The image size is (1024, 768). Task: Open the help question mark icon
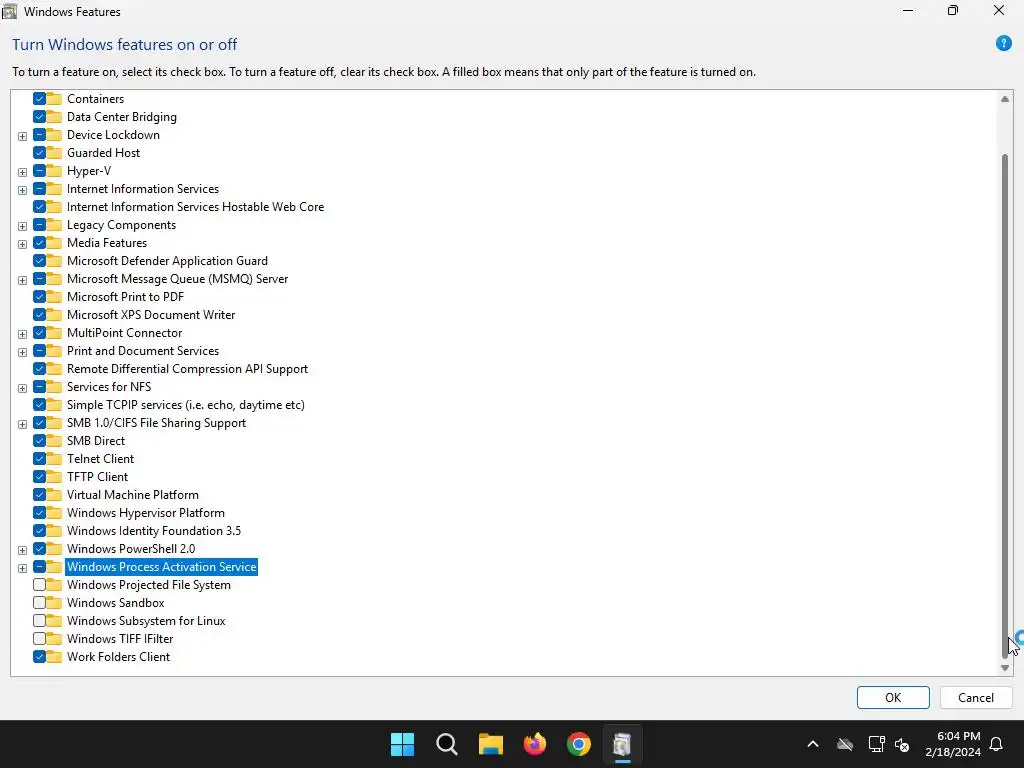pyautogui.click(x=1003, y=44)
